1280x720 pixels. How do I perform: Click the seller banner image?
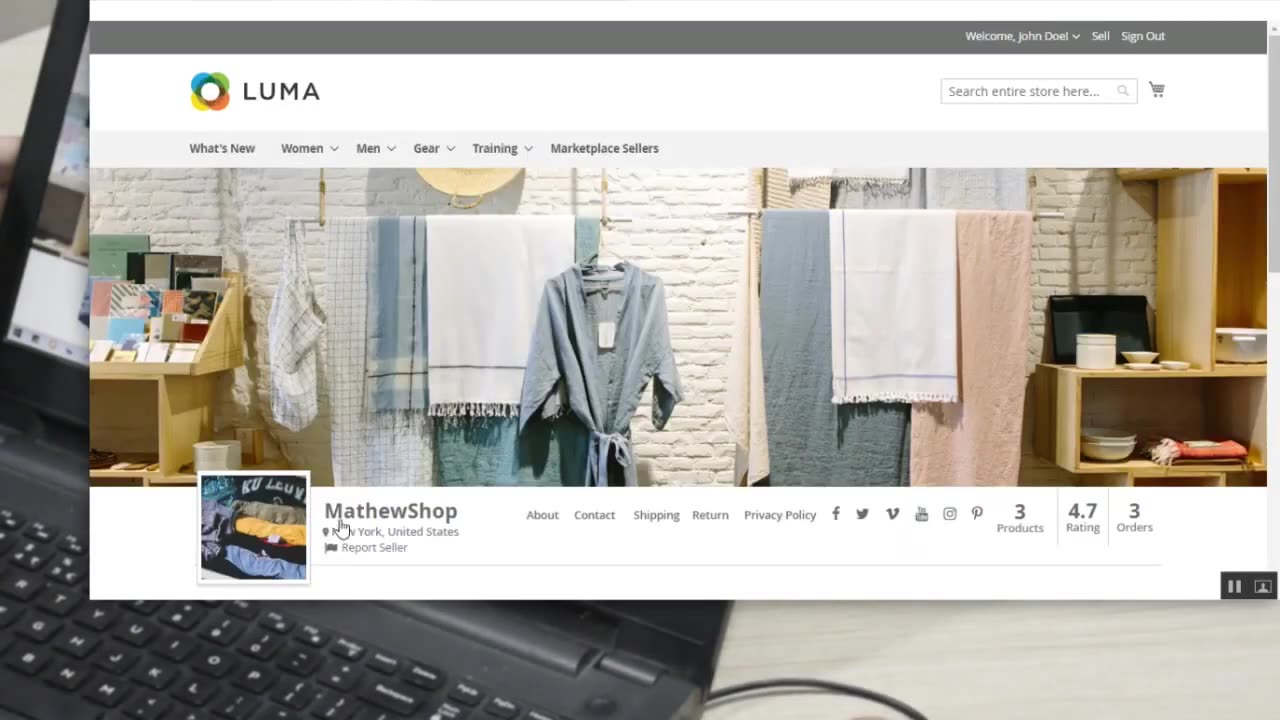tap(678, 327)
